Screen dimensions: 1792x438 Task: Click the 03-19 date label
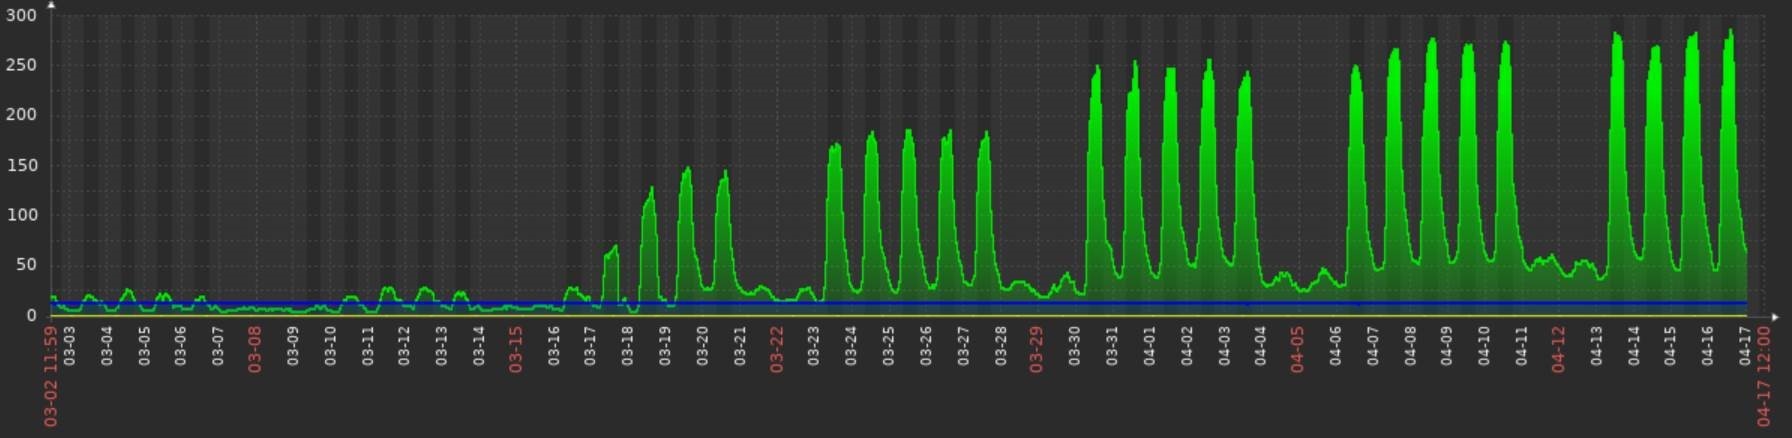665,345
